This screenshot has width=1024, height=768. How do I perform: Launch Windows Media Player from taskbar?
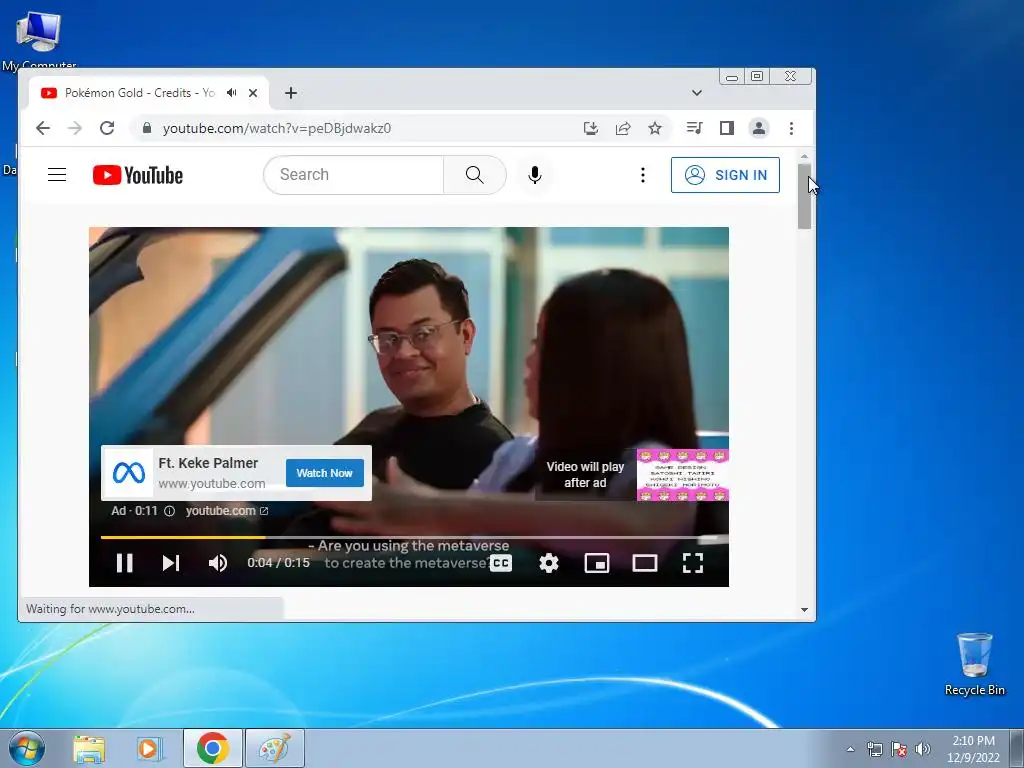pyautogui.click(x=150, y=748)
